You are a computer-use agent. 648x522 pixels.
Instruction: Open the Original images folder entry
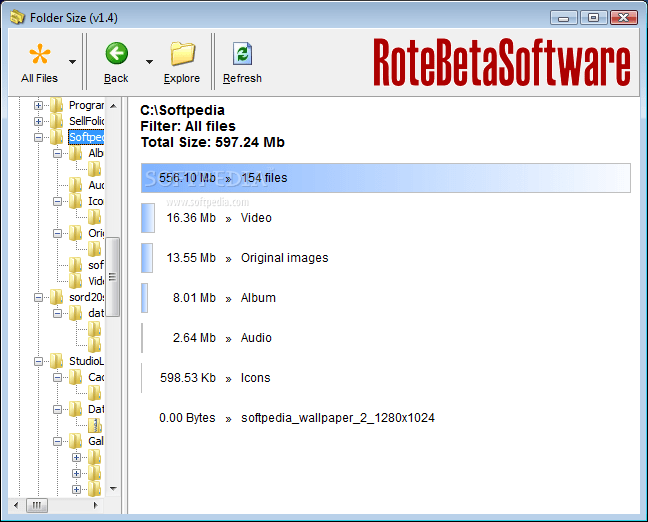point(285,258)
